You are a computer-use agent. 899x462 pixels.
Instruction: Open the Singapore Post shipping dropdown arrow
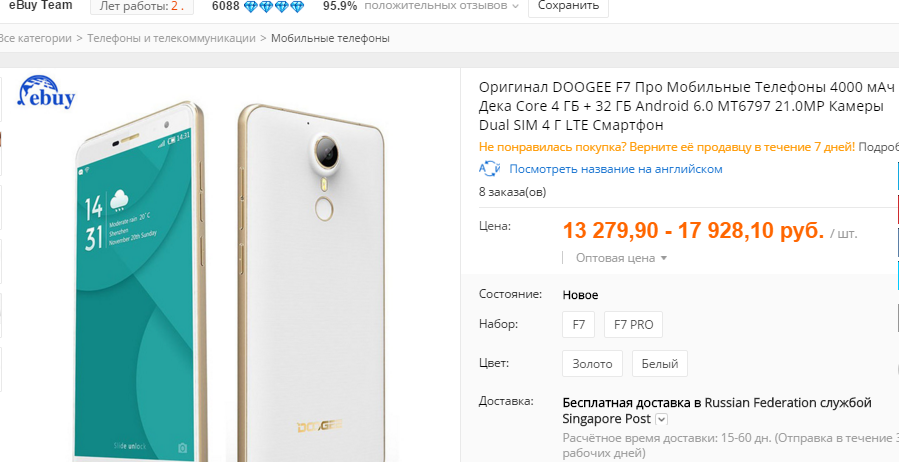[661, 420]
